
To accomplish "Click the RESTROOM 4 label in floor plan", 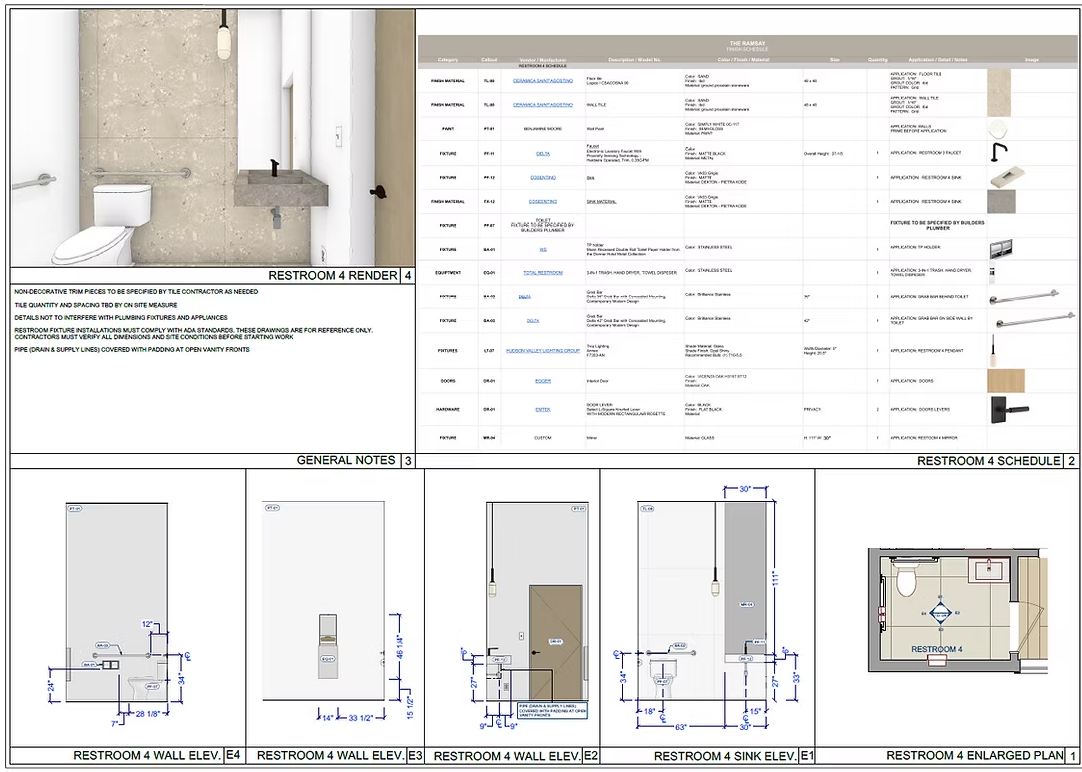I will 936,649.
